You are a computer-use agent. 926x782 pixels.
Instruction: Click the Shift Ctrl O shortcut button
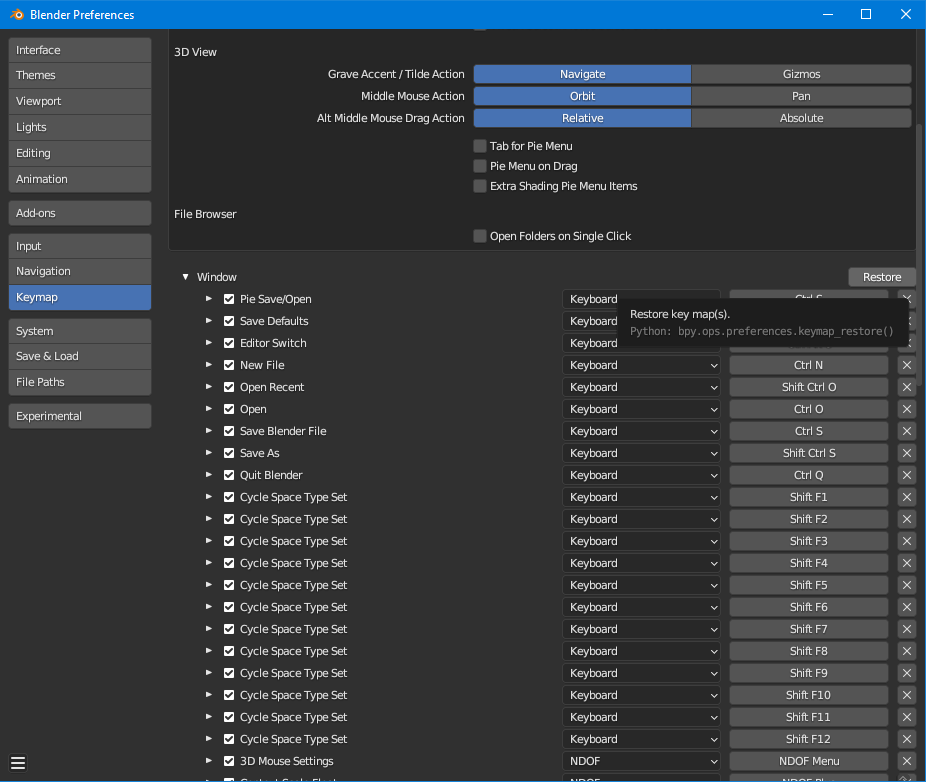[808, 387]
